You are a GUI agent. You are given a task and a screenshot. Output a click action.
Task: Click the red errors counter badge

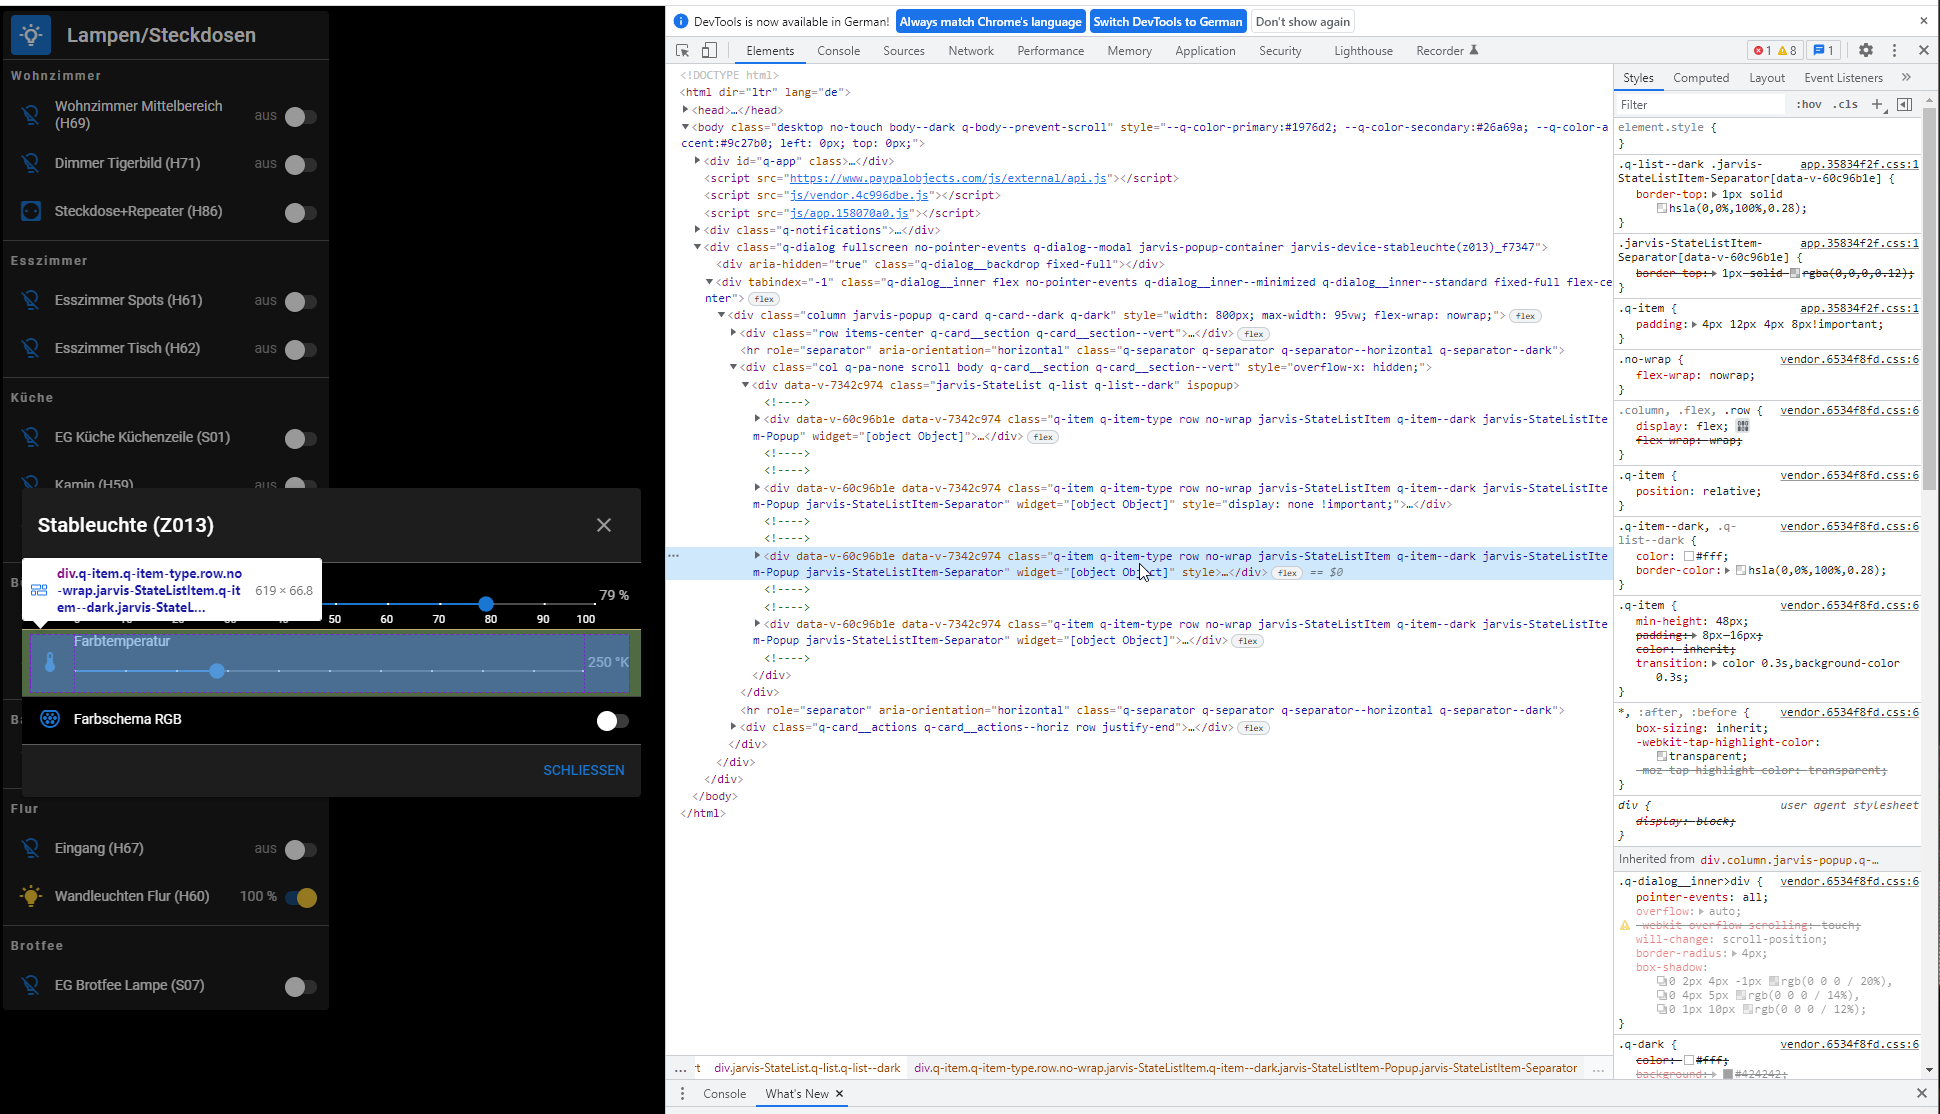[1762, 50]
